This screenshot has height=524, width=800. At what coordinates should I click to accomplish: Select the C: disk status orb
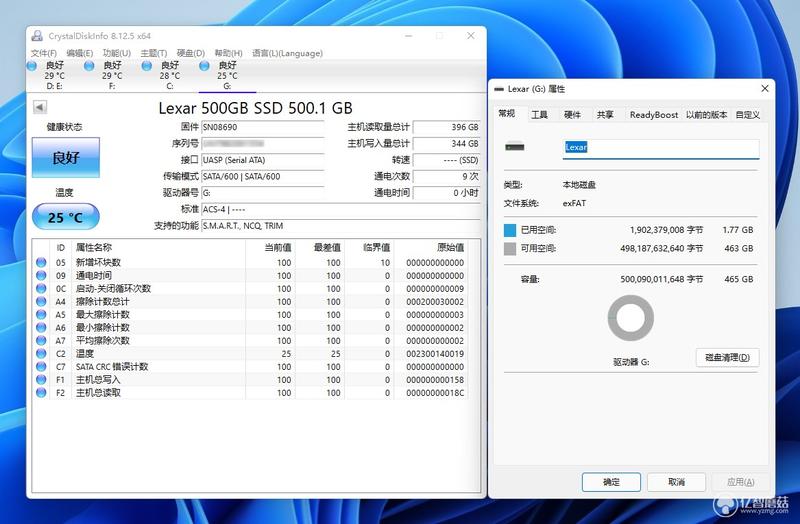click(147, 65)
